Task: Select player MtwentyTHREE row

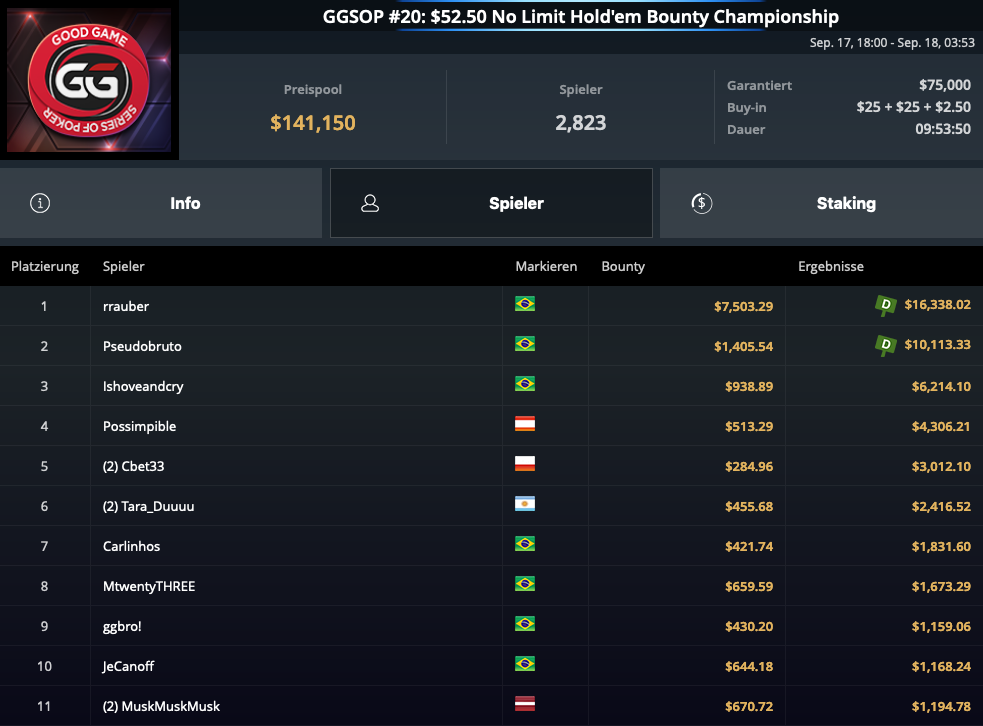Action: click(149, 586)
